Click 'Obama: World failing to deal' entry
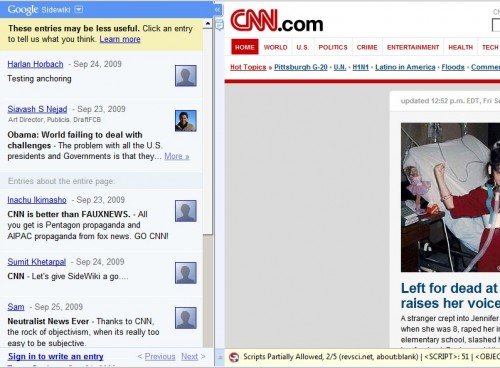The width and height of the screenshot is (500, 368). [85, 145]
